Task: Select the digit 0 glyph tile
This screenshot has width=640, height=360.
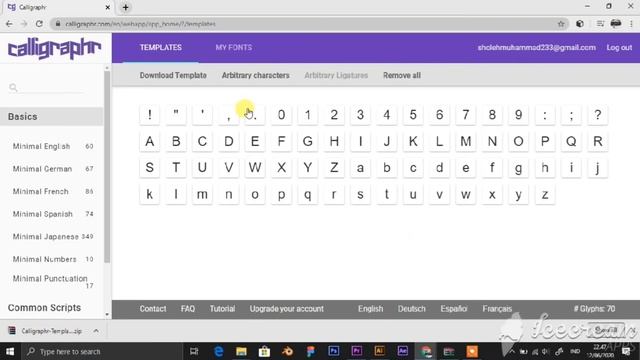Action: click(282, 115)
